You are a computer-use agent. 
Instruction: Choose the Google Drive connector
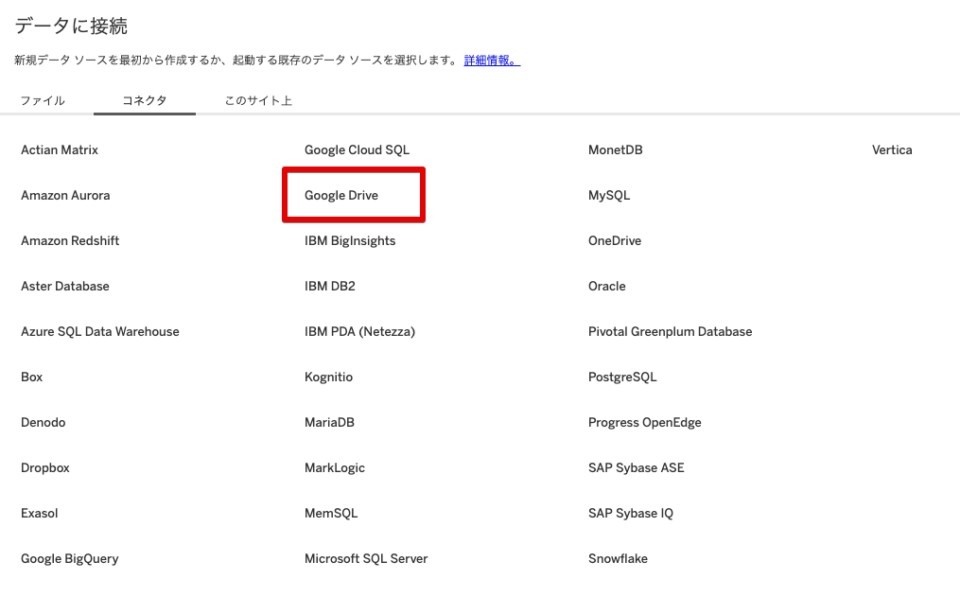point(341,196)
